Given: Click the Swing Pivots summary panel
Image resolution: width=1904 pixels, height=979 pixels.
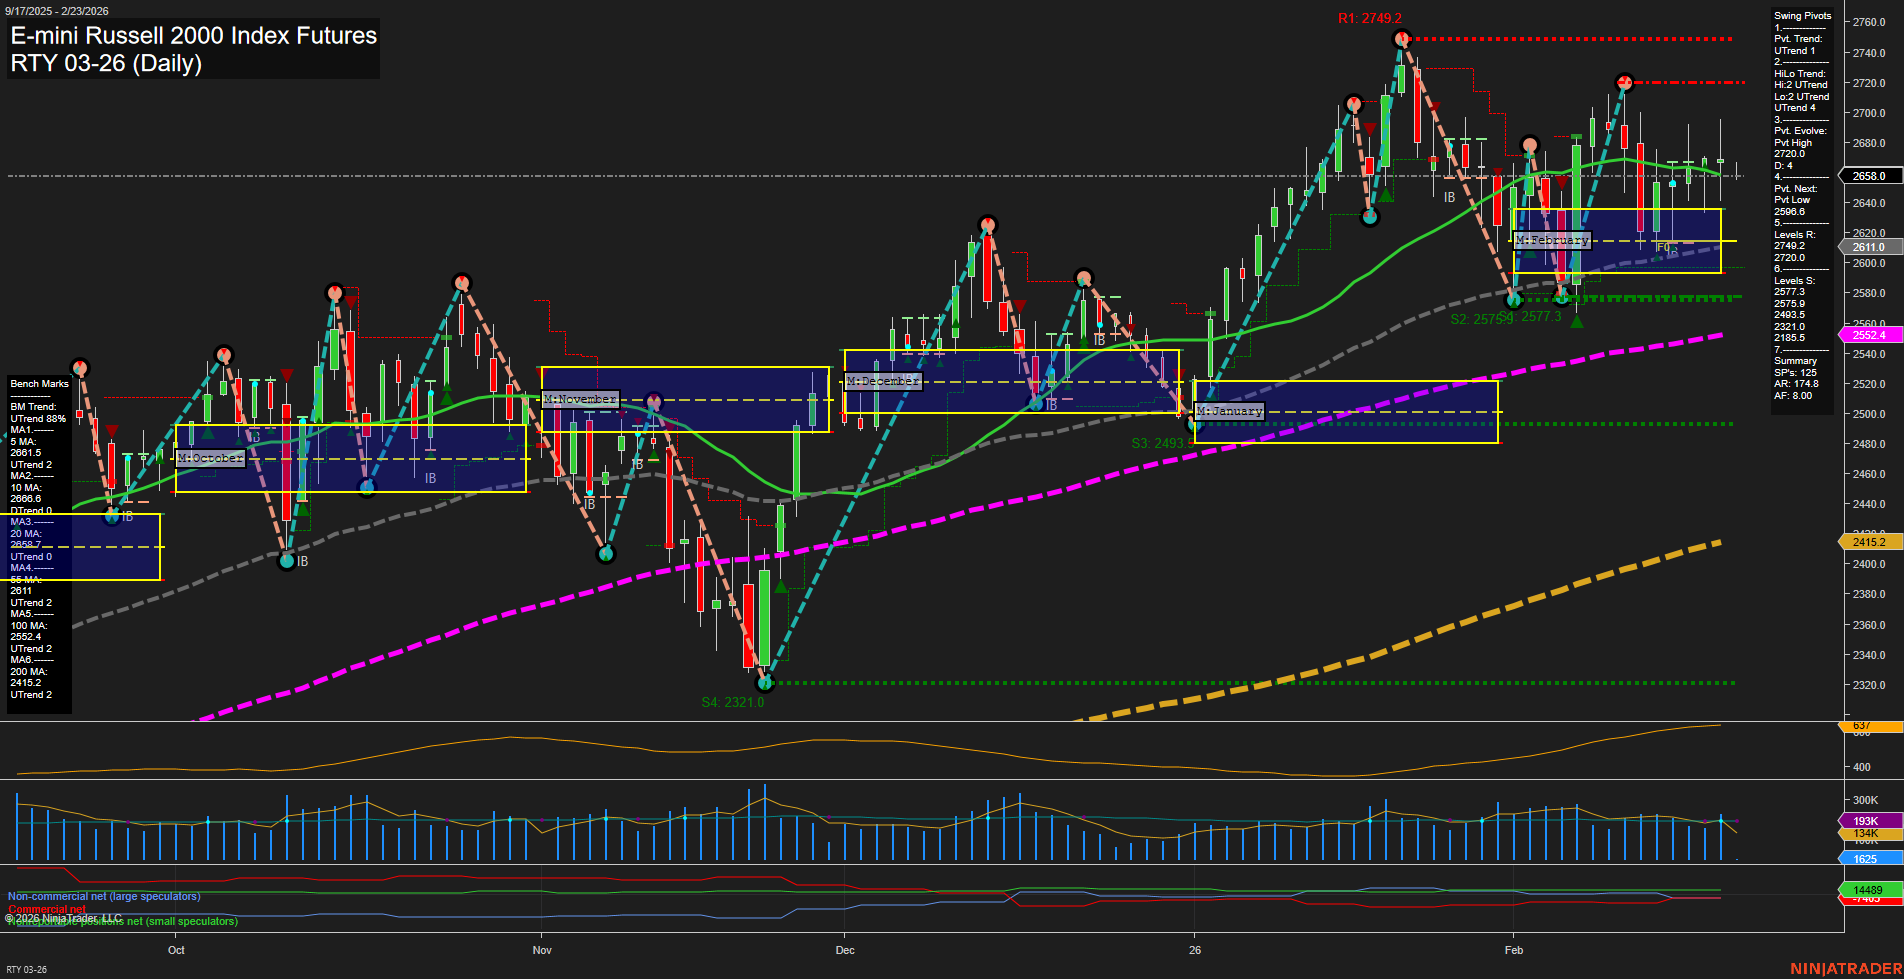Looking at the screenshot, I should point(1800,200).
